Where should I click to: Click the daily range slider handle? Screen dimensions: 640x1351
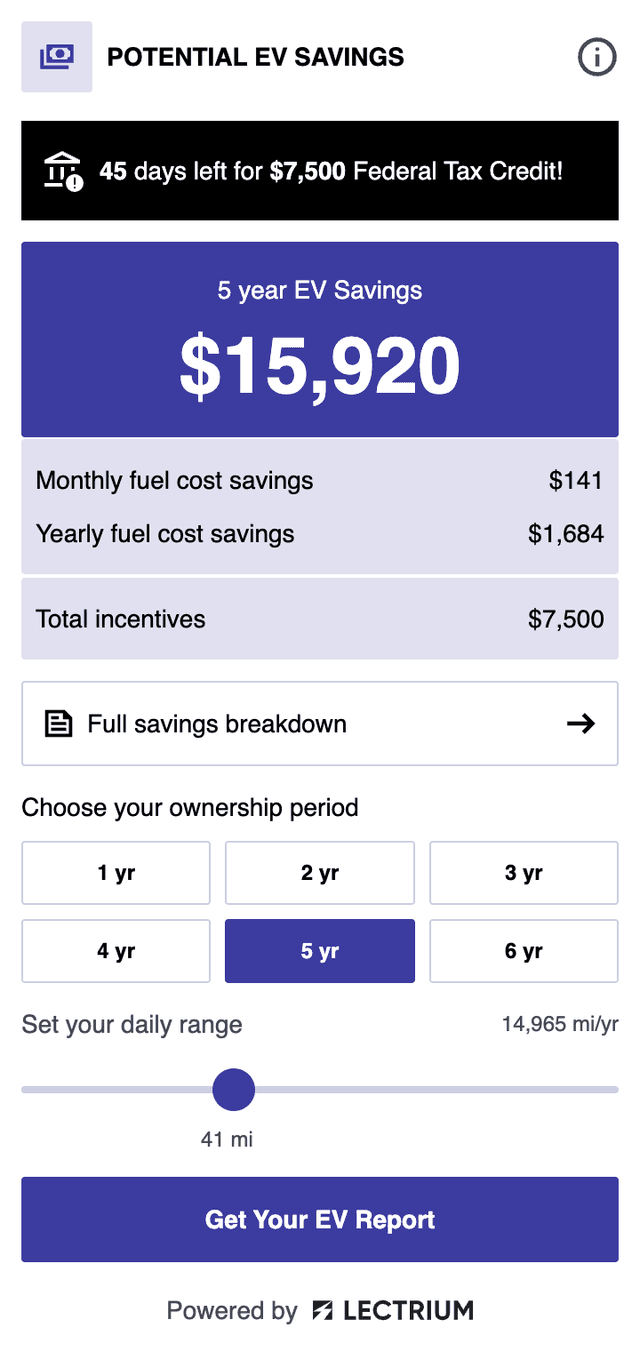point(234,1089)
